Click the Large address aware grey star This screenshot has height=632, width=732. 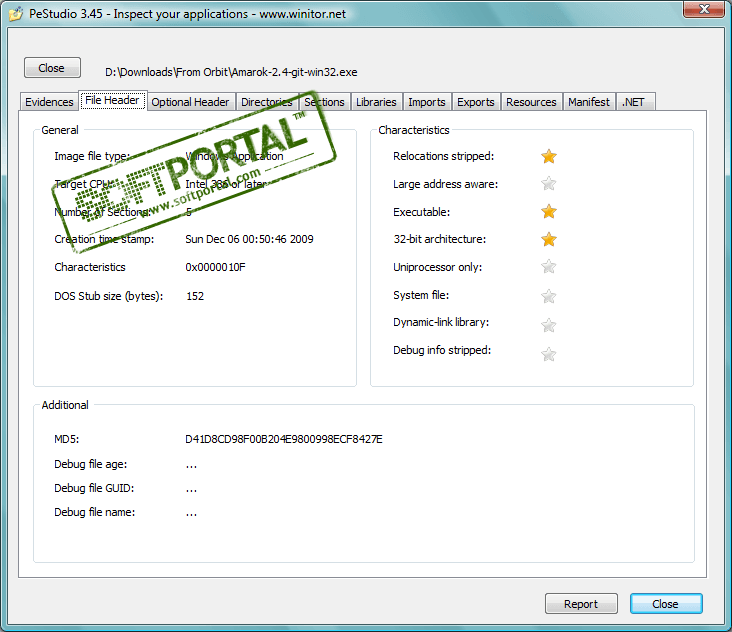point(549,183)
